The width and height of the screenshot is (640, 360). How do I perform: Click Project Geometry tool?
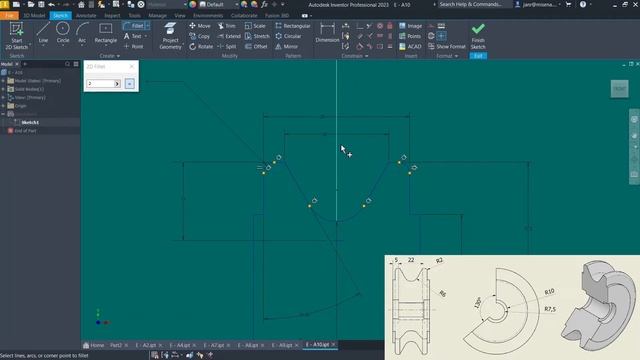tap(170, 36)
